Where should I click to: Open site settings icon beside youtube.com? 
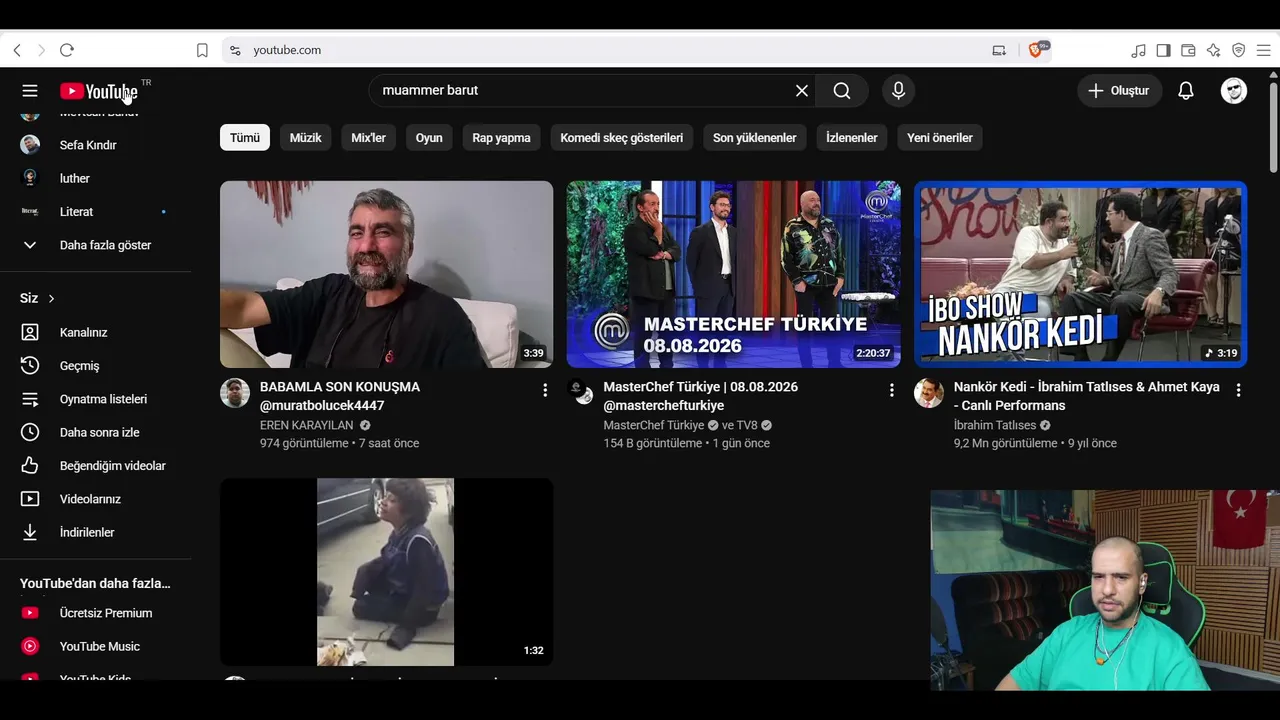coord(235,50)
